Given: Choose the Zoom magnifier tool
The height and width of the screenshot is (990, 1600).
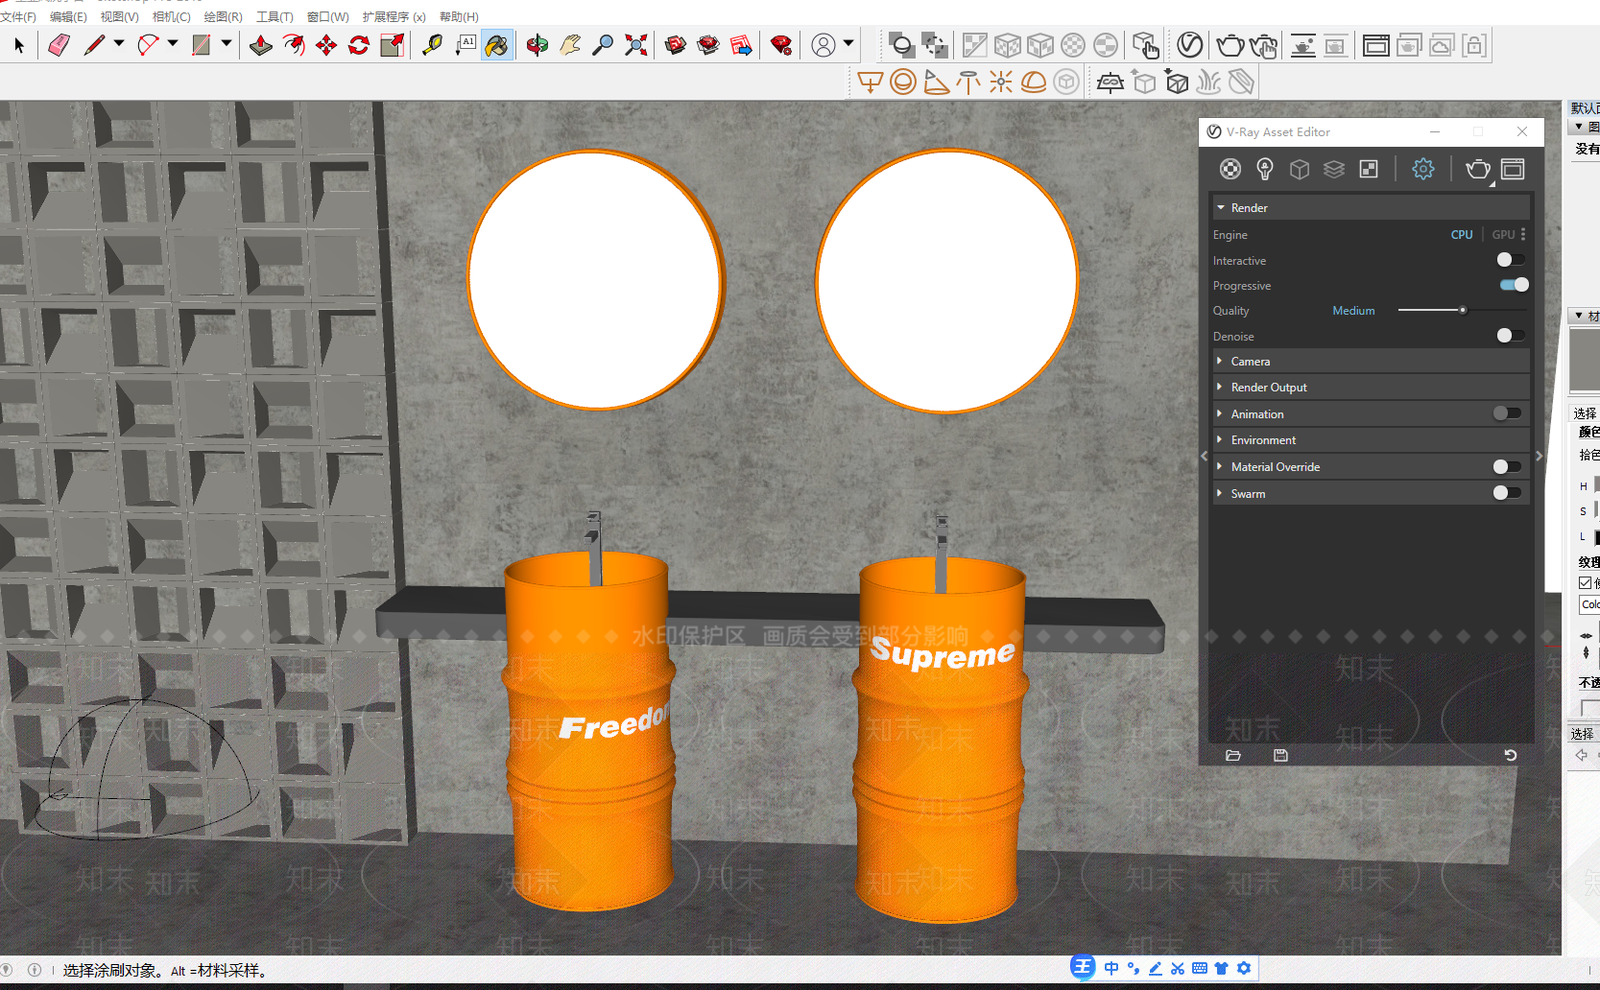Looking at the screenshot, I should point(603,45).
